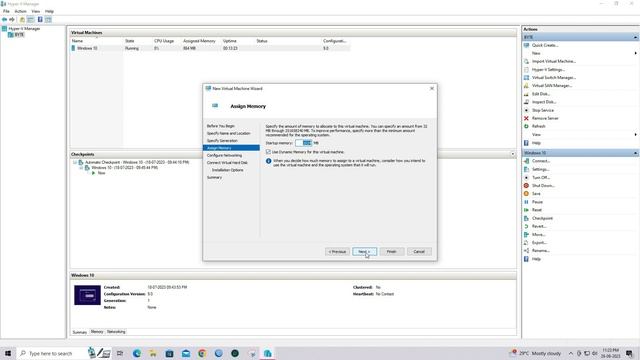Screen dimensions: 640x360
Task: Open notification center in system tray
Action: point(630,353)
